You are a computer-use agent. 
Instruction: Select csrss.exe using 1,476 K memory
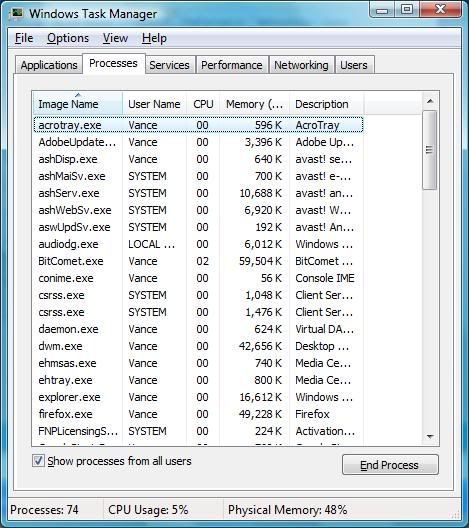[x=199, y=312]
